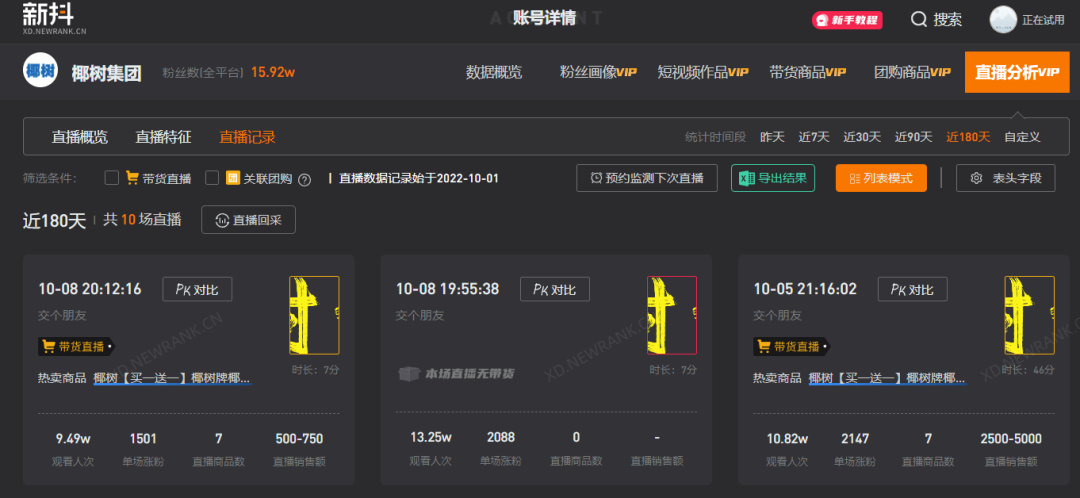
Task: Open the search magnifier icon
Action: [x=920, y=19]
